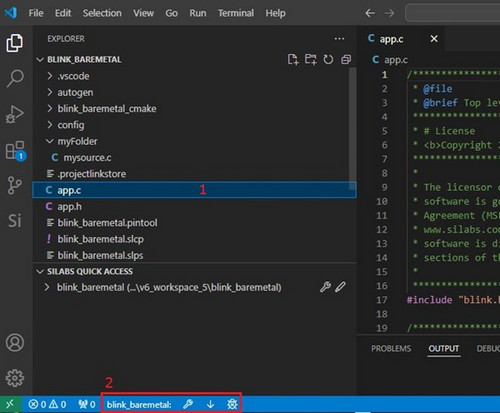Screen dimensions: 500x413
Task: Expand the autogen folder
Action: (194, 92)
